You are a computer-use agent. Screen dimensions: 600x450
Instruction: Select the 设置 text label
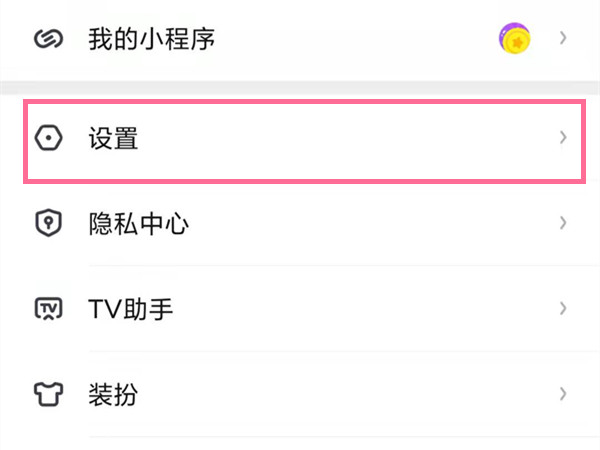pyautogui.click(x=113, y=138)
